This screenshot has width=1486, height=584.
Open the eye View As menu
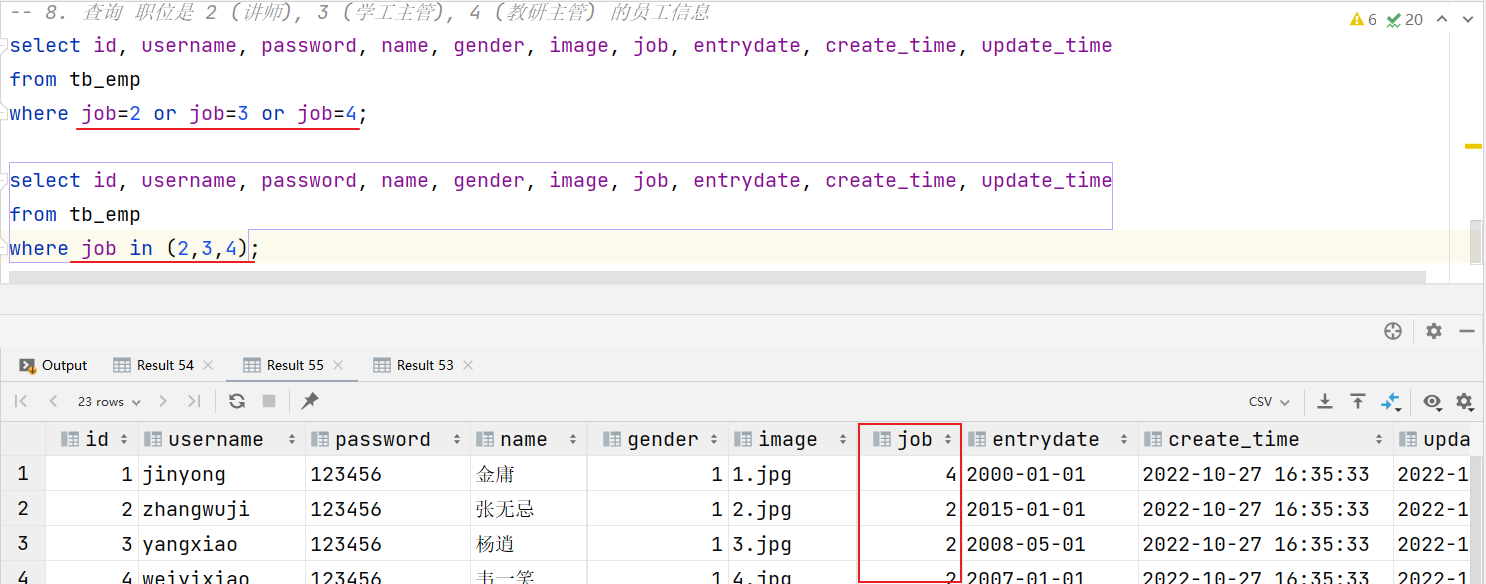click(1432, 402)
